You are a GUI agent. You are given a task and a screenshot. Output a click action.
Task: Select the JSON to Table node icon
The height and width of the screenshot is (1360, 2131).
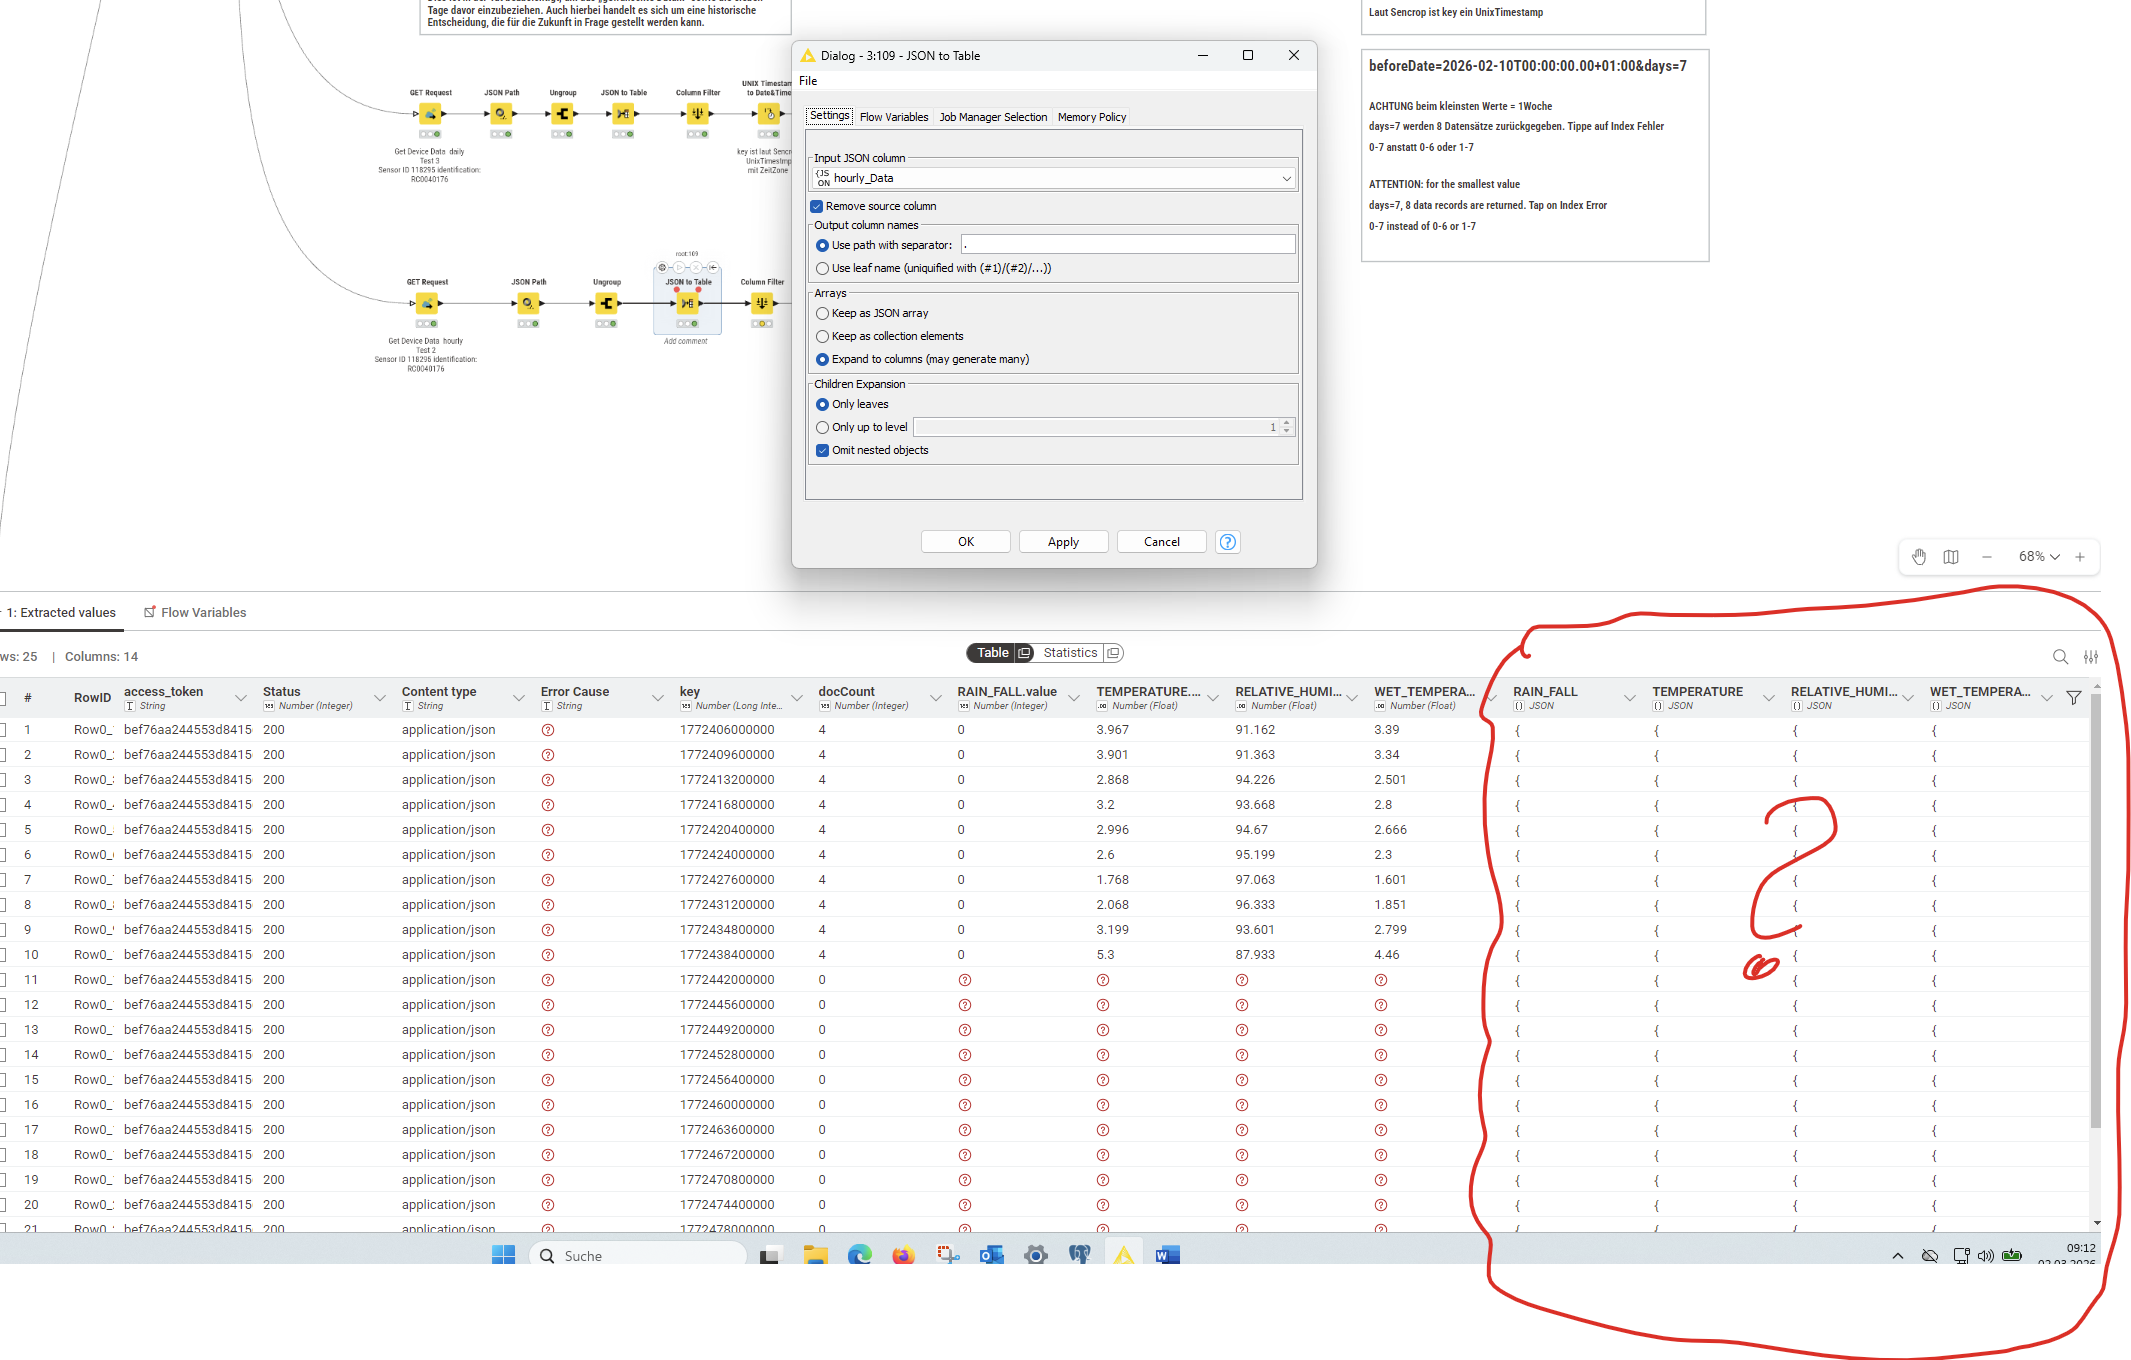pos(687,303)
